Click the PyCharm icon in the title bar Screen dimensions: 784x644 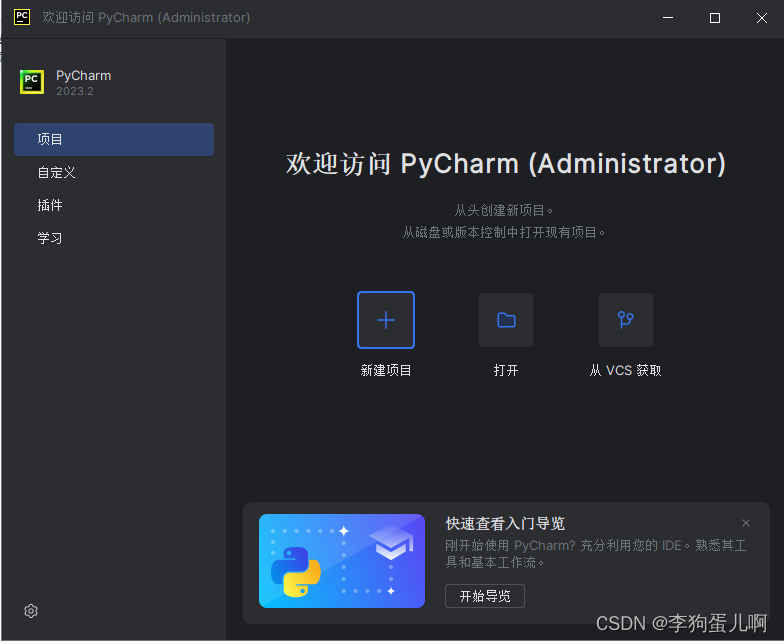22,17
